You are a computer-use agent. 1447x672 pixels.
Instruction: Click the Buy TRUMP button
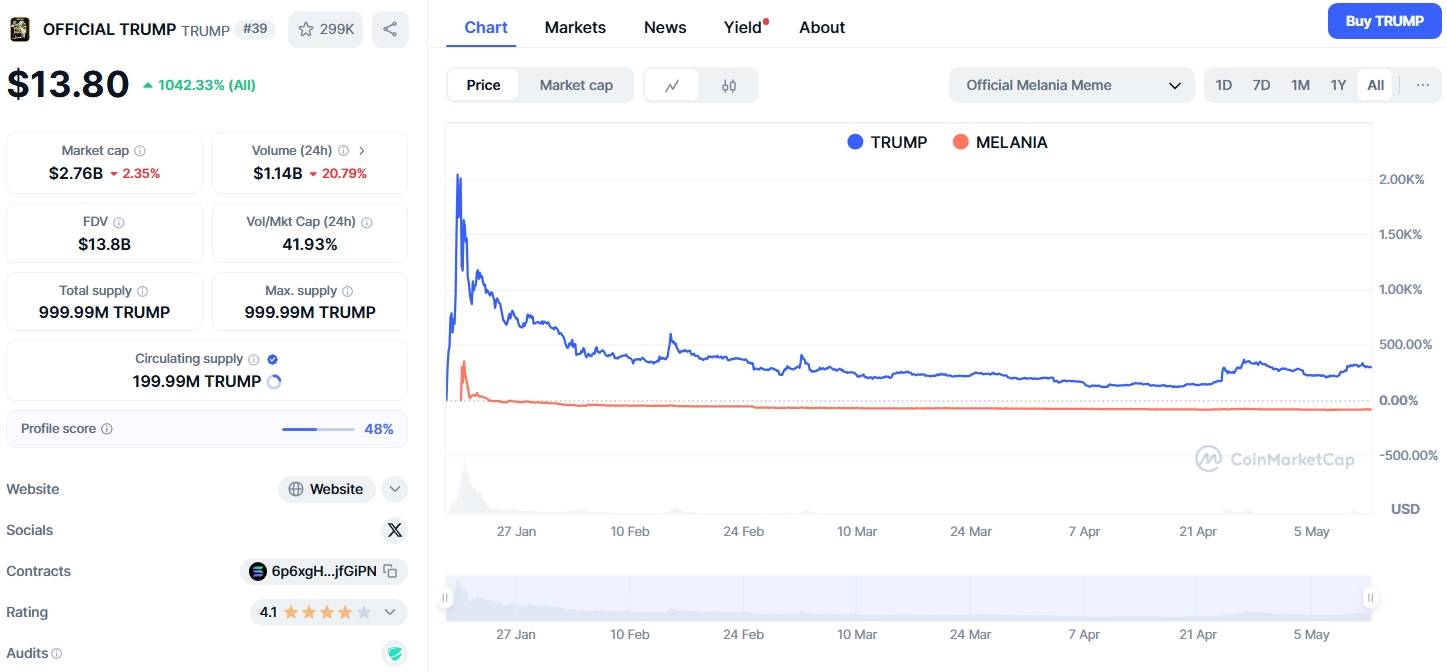pyautogui.click(x=1384, y=21)
